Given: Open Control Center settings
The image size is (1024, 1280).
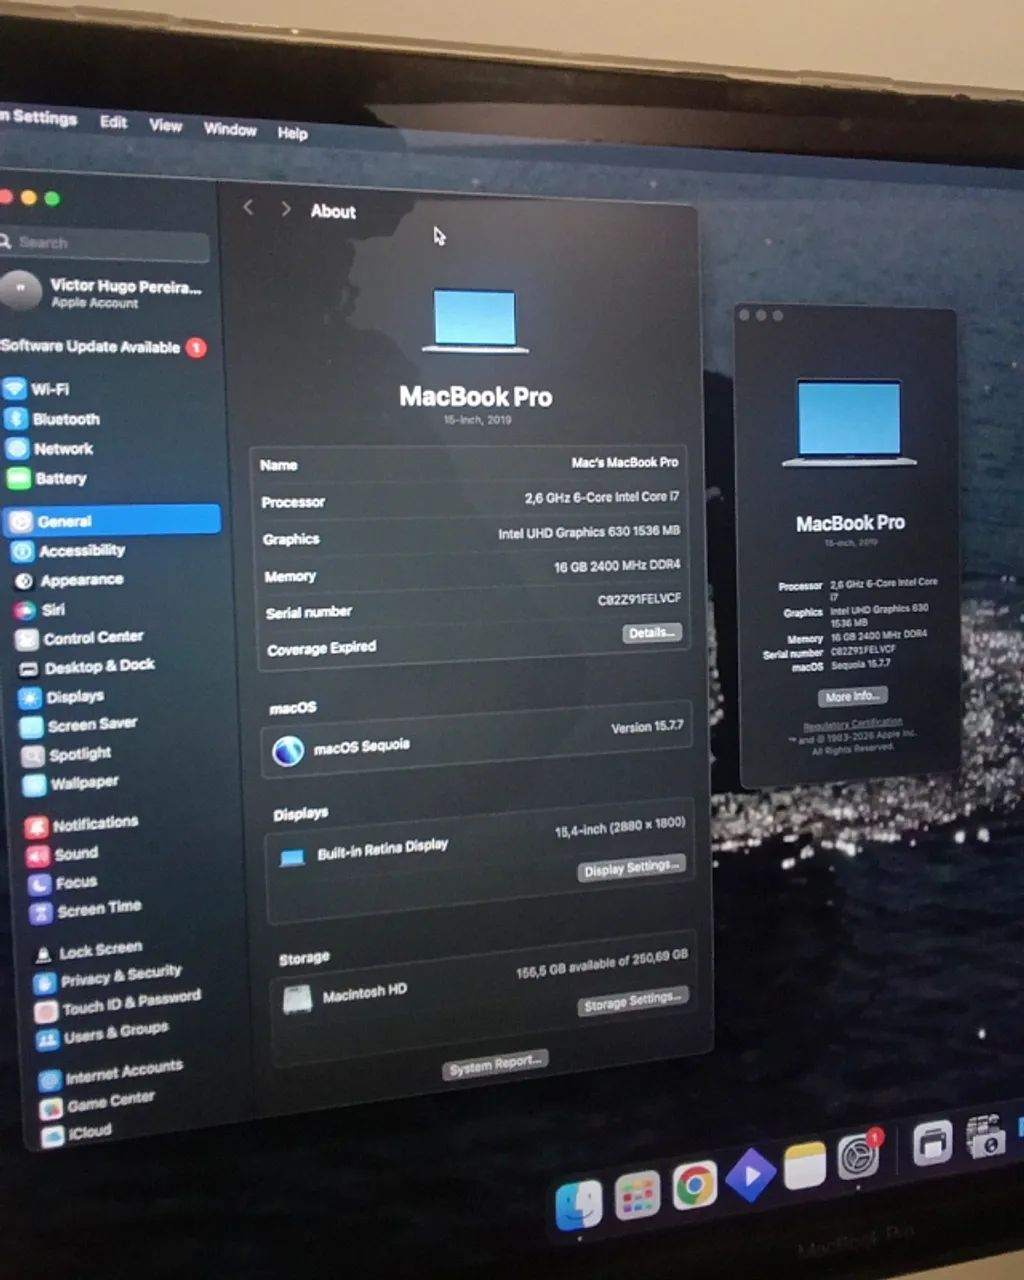Looking at the screenshot, I should coord(80,637).
